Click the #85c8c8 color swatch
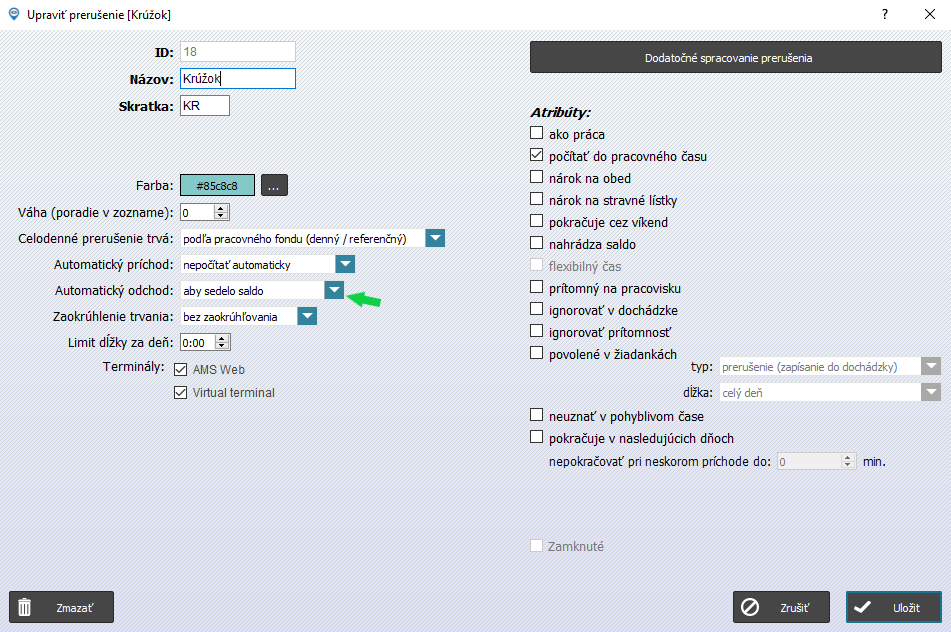This screenshot has height=632, width=951. (x=217, y=185)
